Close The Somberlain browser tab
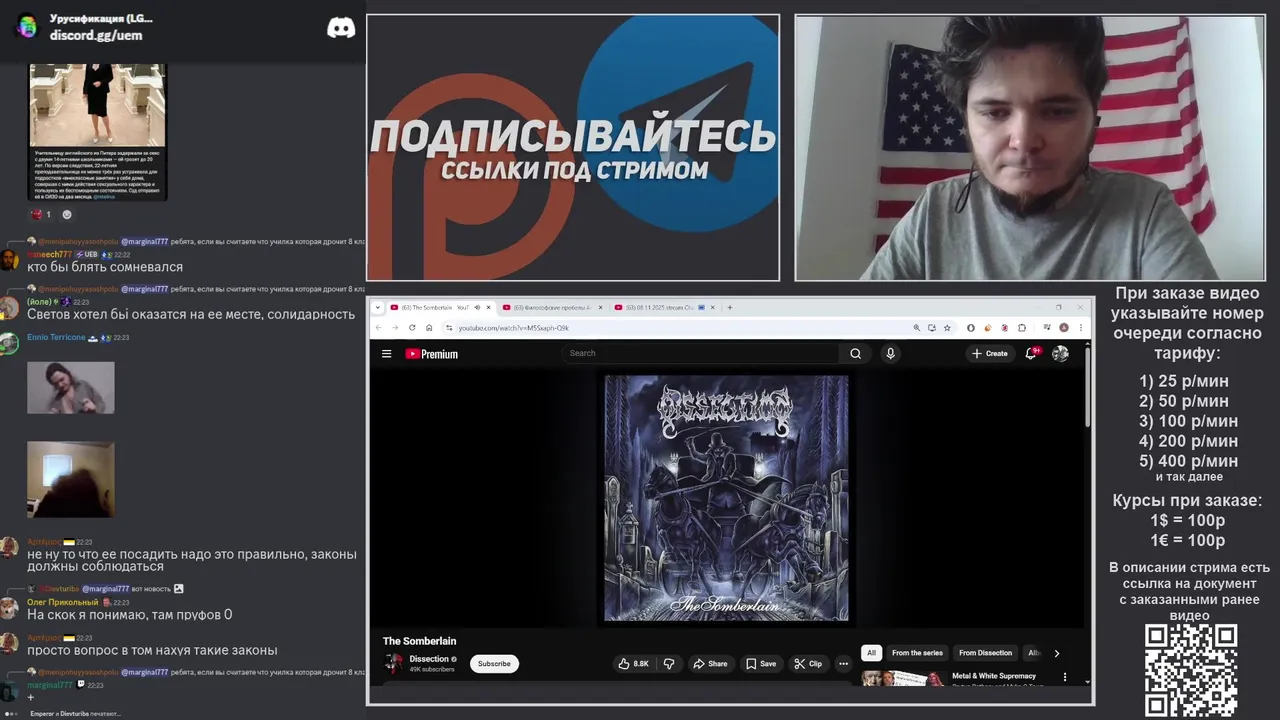 (490, 307)
